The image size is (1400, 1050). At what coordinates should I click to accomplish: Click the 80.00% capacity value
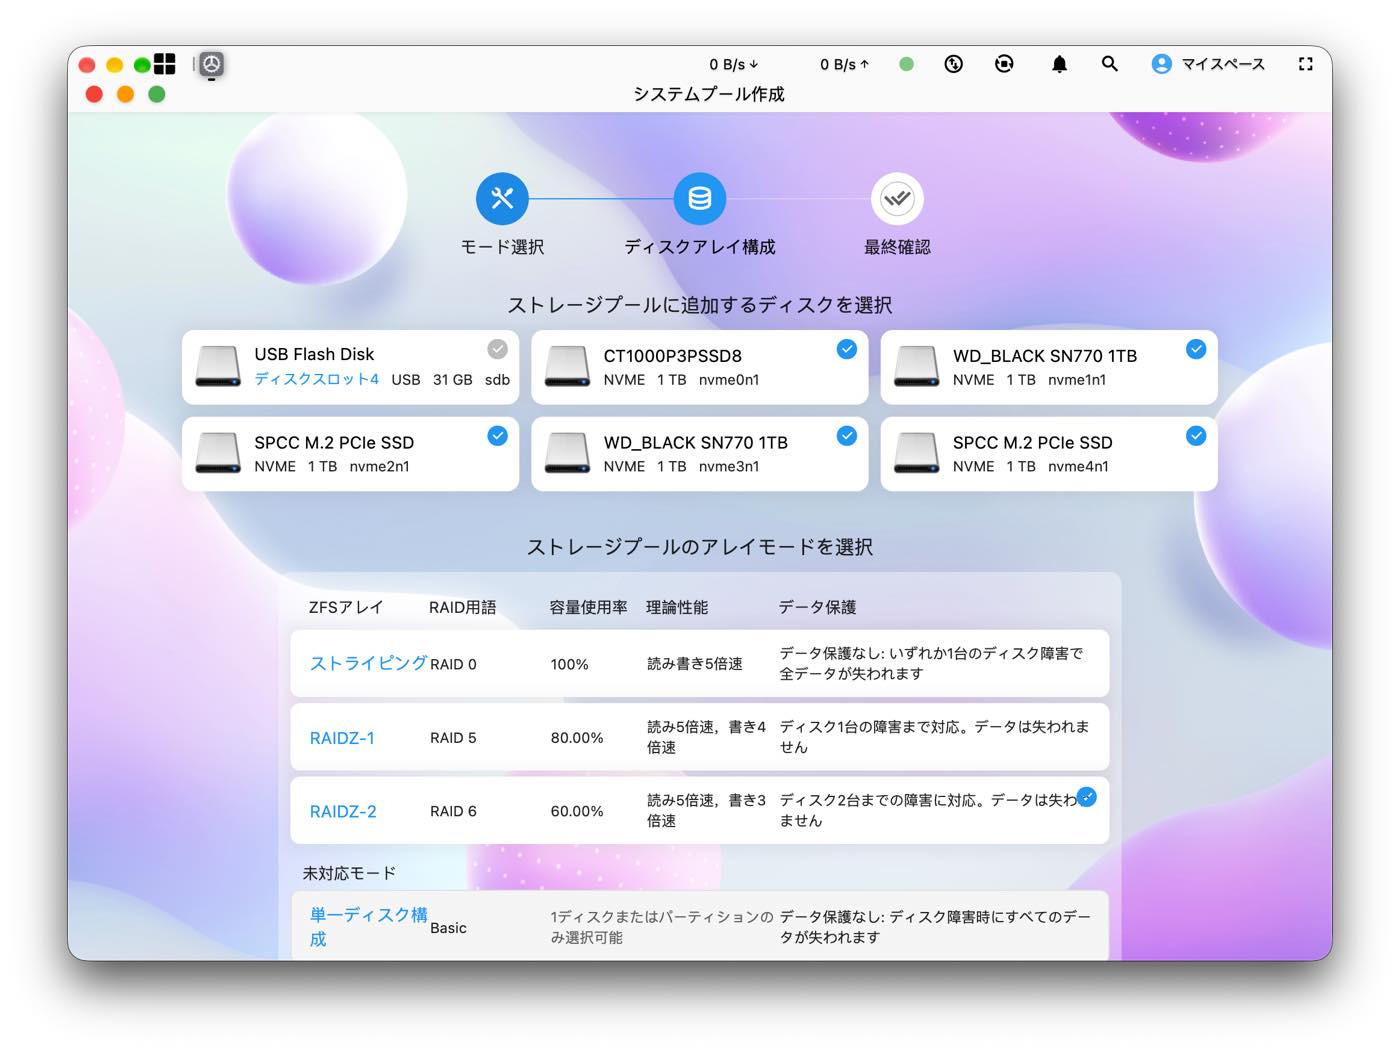(x=577, y=738)
